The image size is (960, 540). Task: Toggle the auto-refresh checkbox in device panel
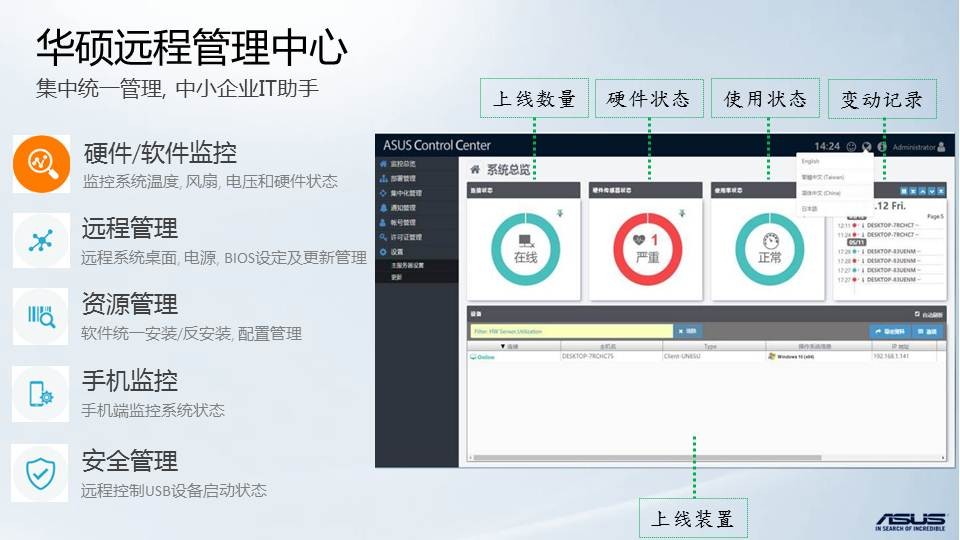pyautogui.click(x=917, y=314)
